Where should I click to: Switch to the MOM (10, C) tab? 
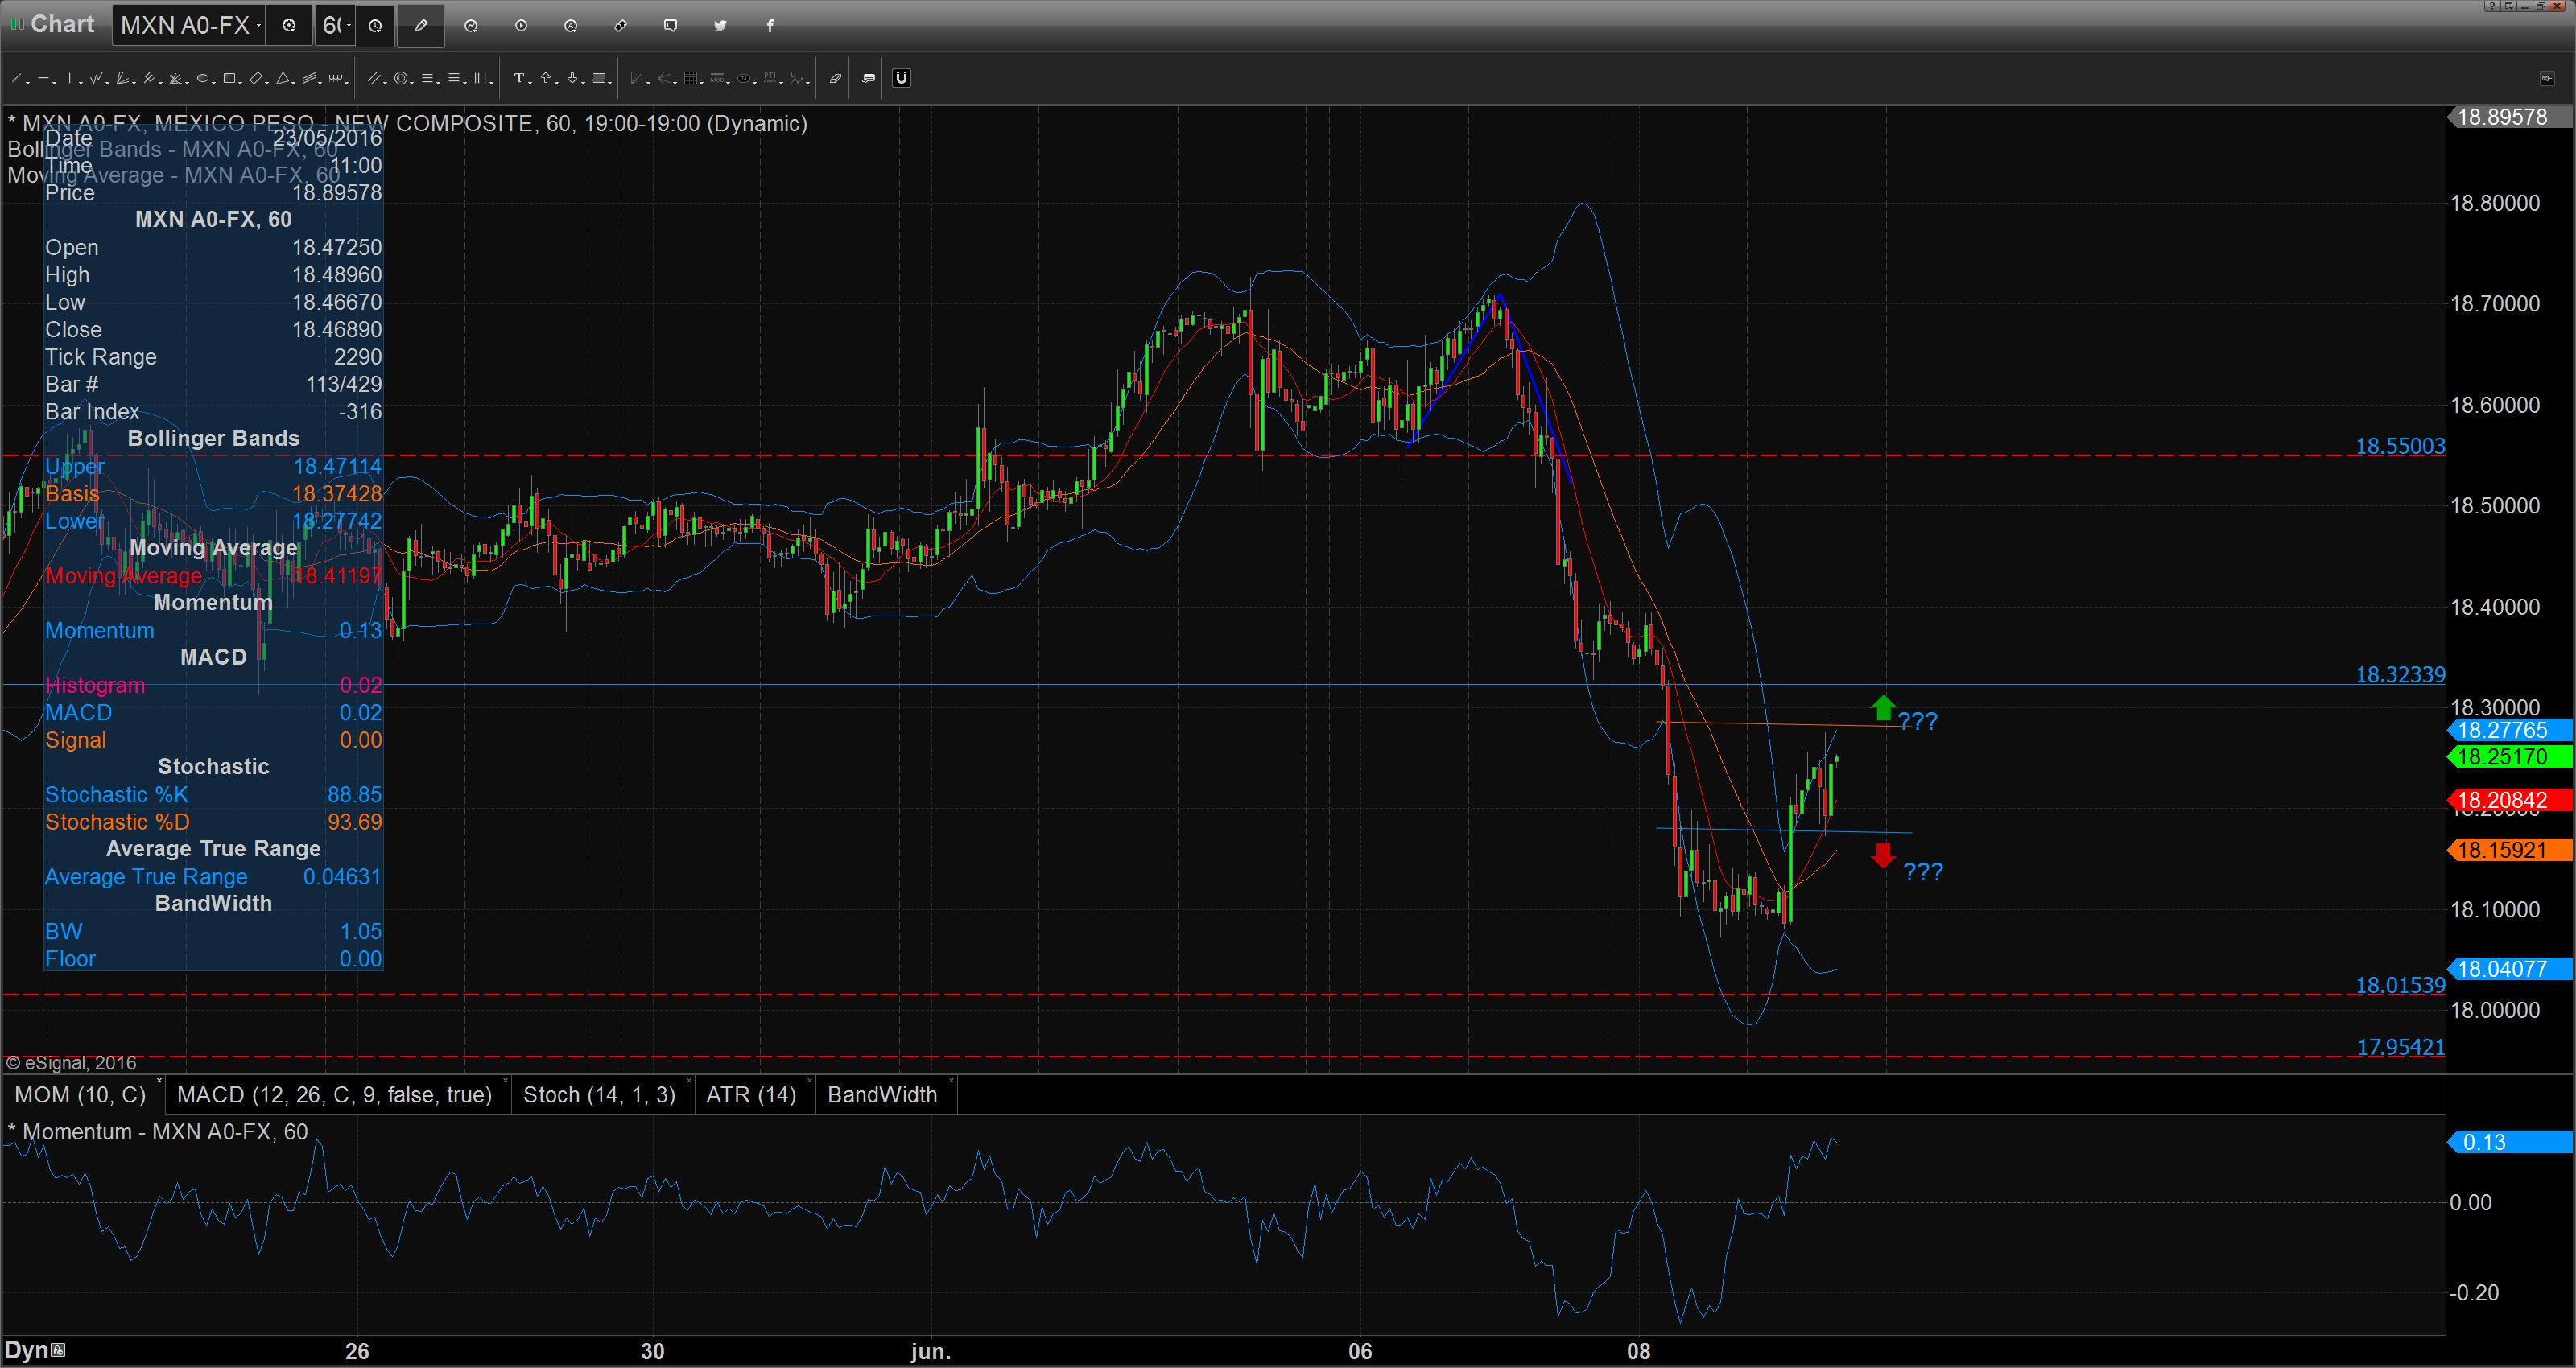[83, 1095]
